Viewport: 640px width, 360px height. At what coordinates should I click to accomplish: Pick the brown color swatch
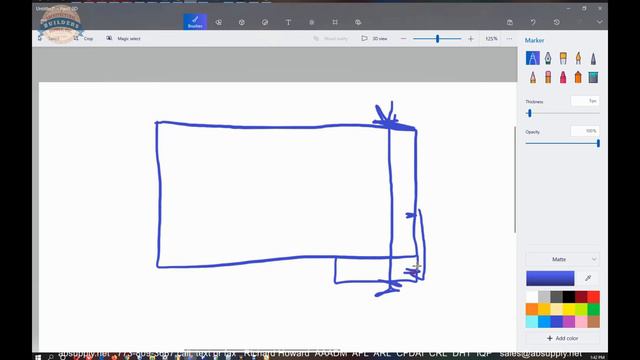pyautogui.click(x=593, y=322)
